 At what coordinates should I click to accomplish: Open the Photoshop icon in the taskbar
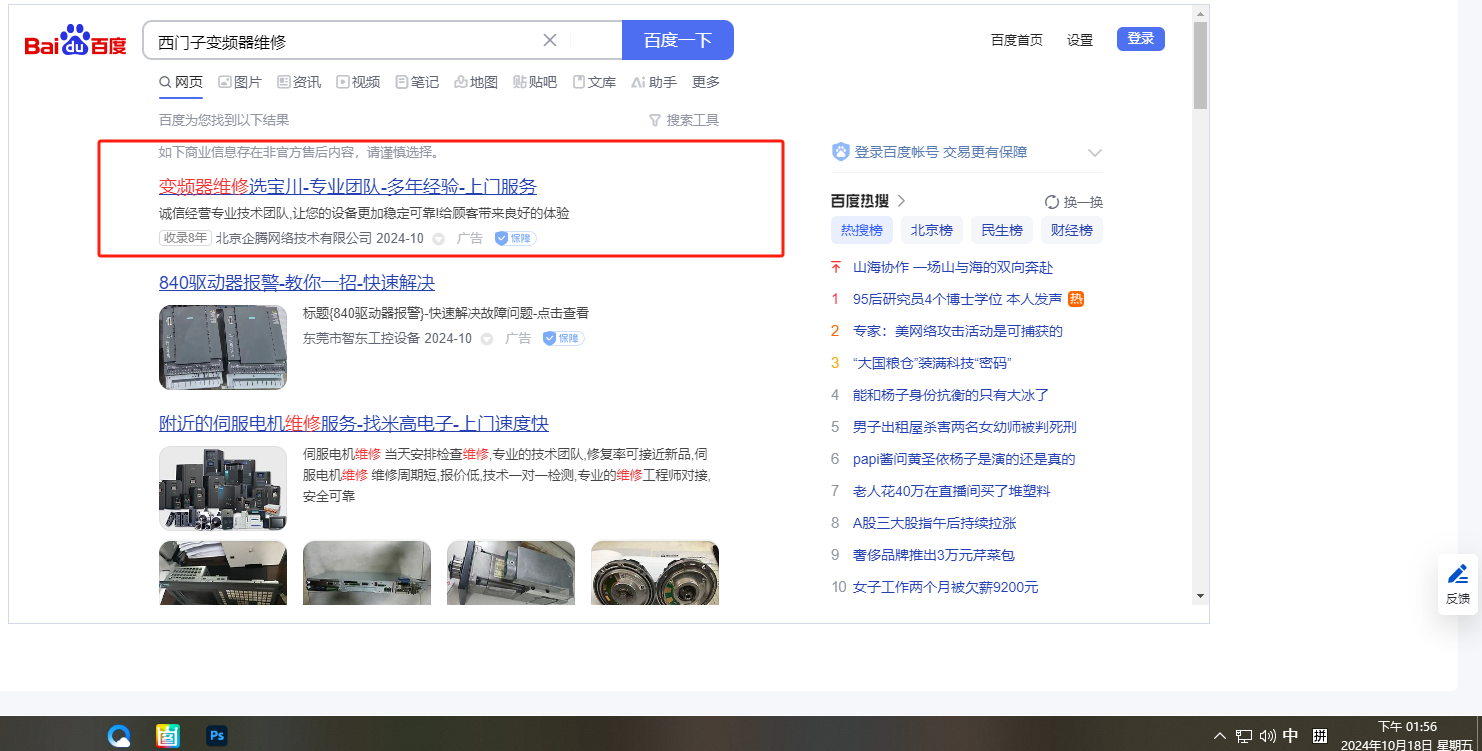click(216, 736)
